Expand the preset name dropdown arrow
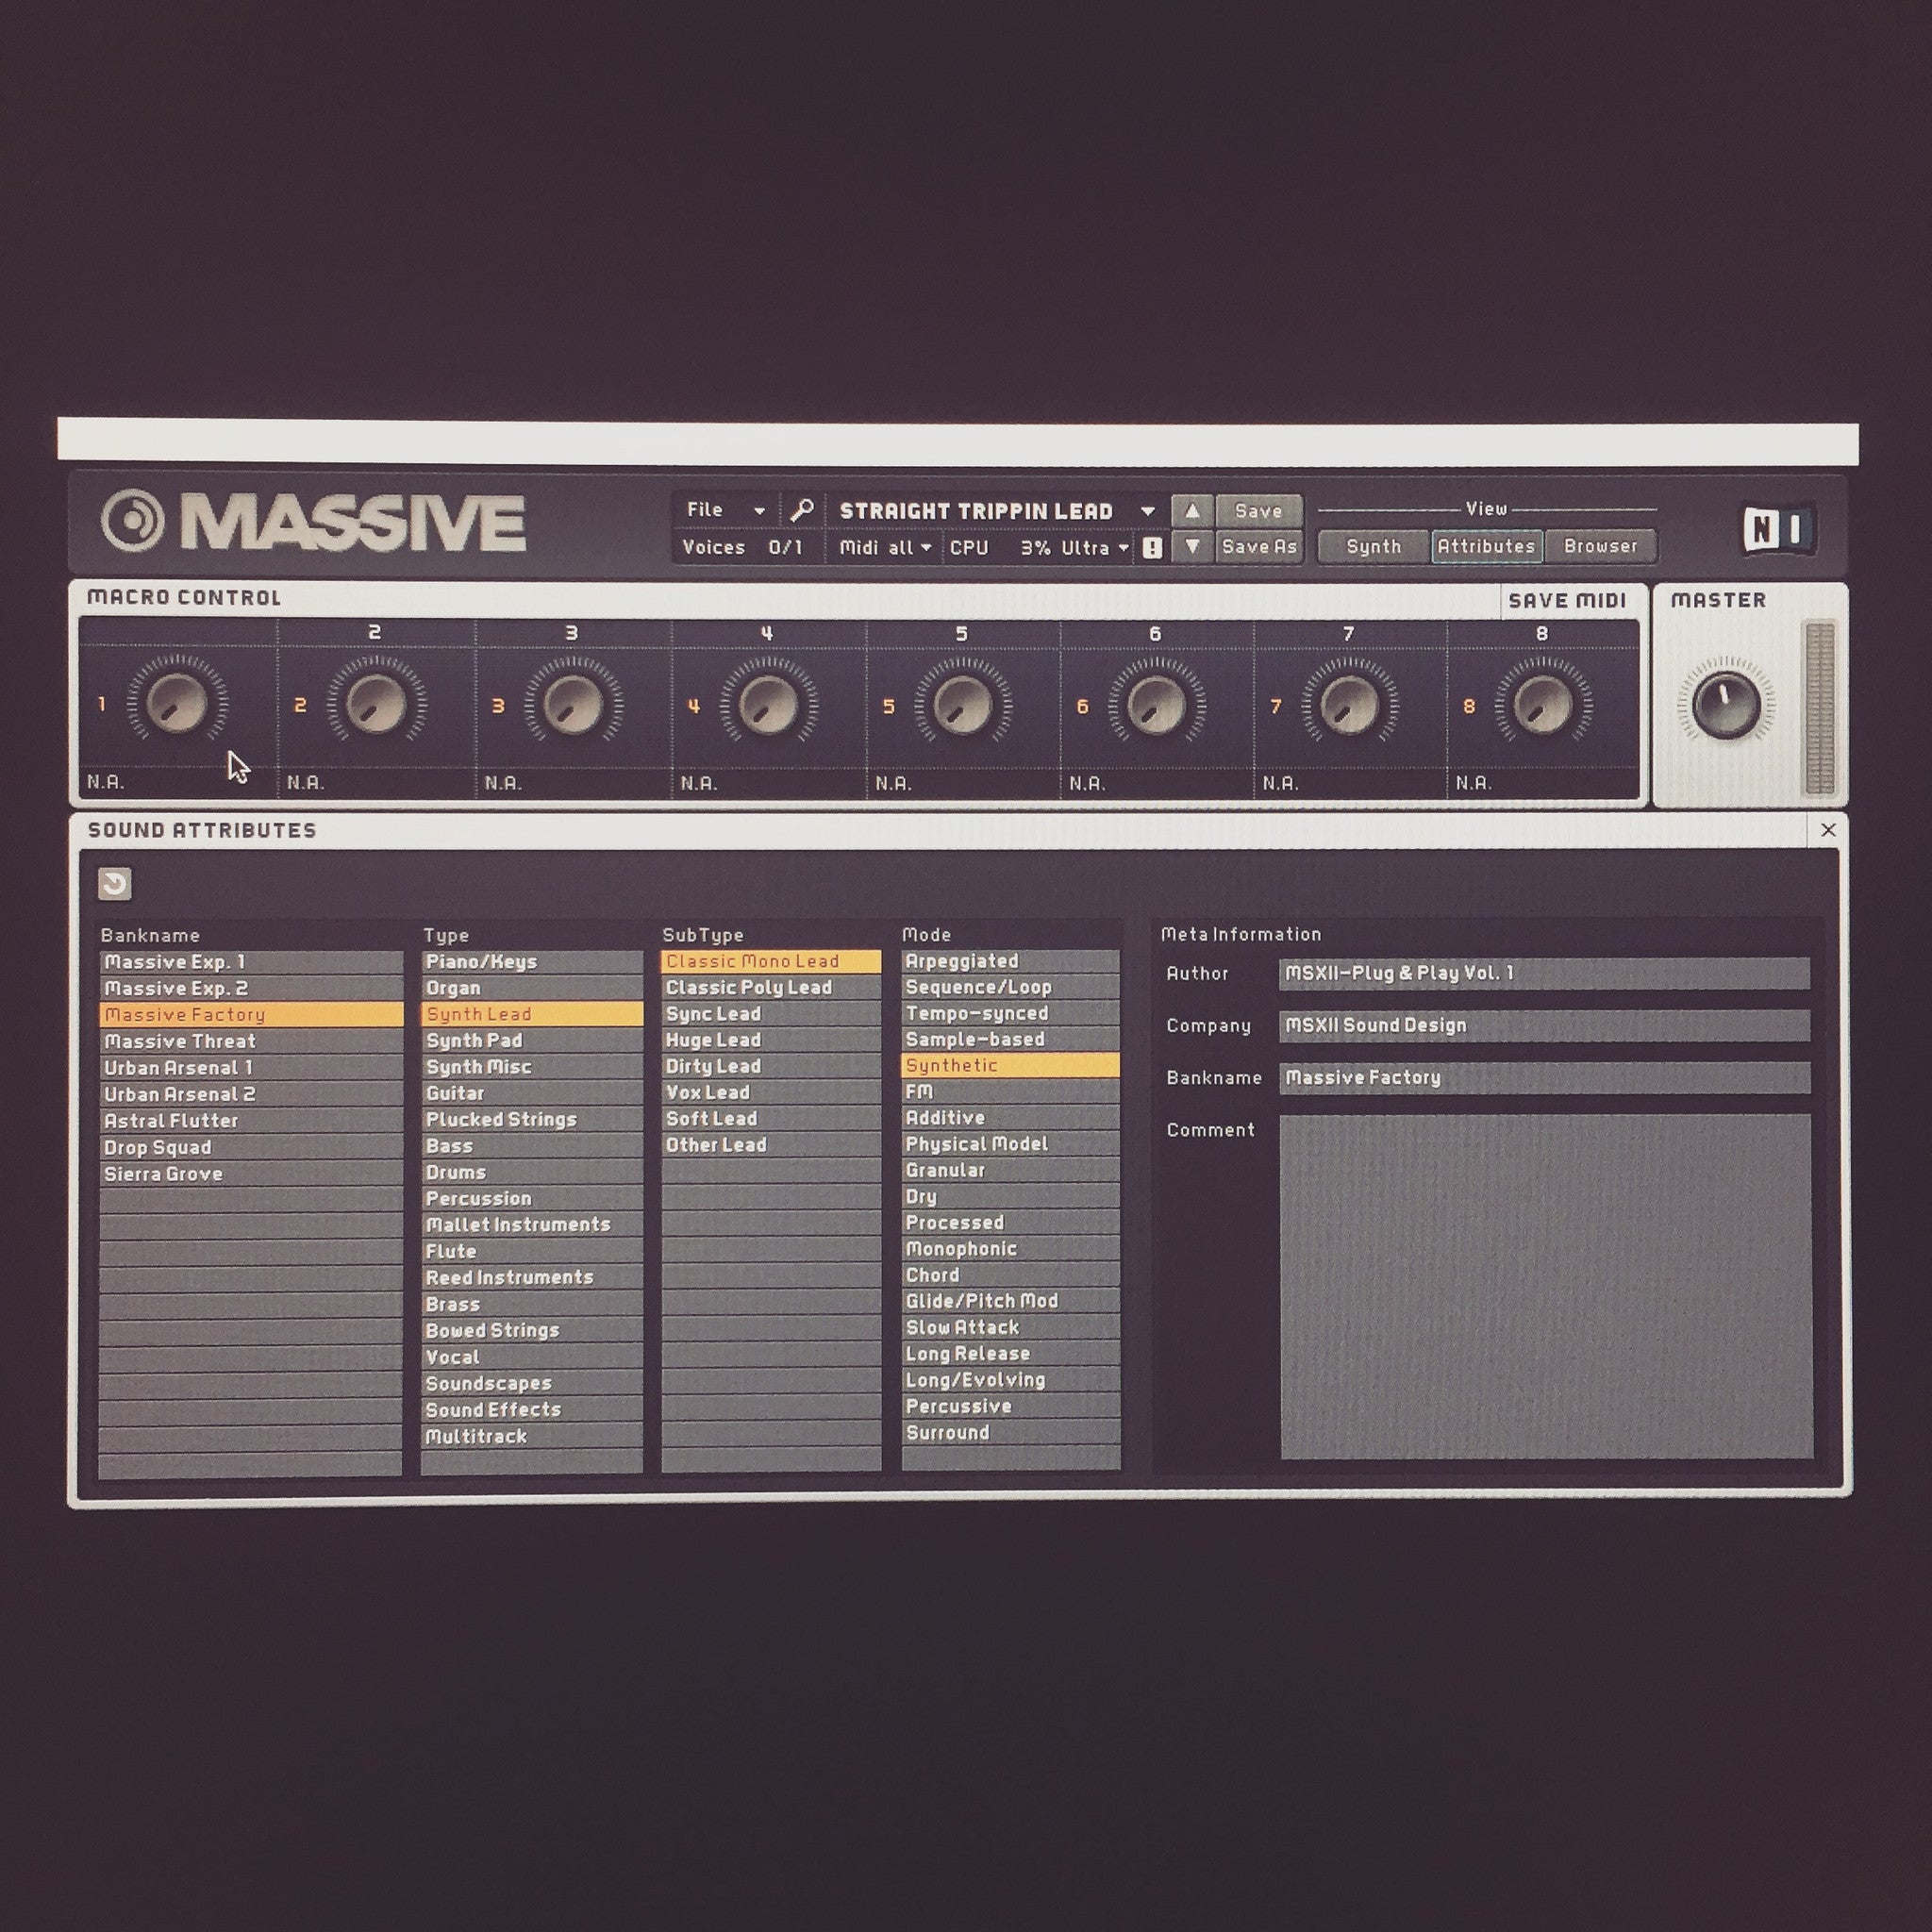This screenshot has height=1932, width=1932. (1148, 511)
